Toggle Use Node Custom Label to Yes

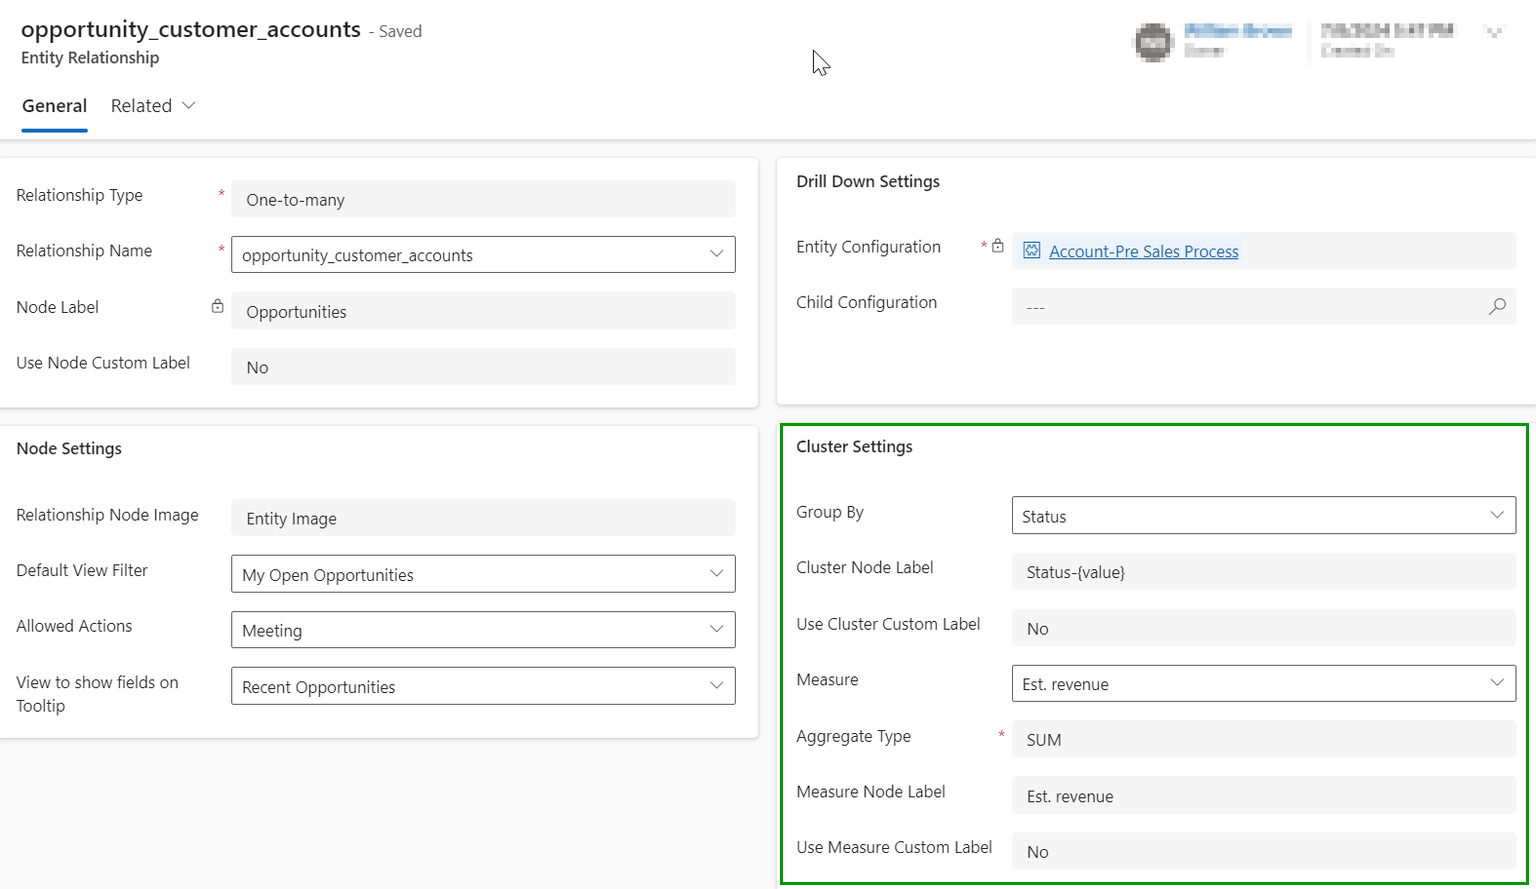click(483, 367)
